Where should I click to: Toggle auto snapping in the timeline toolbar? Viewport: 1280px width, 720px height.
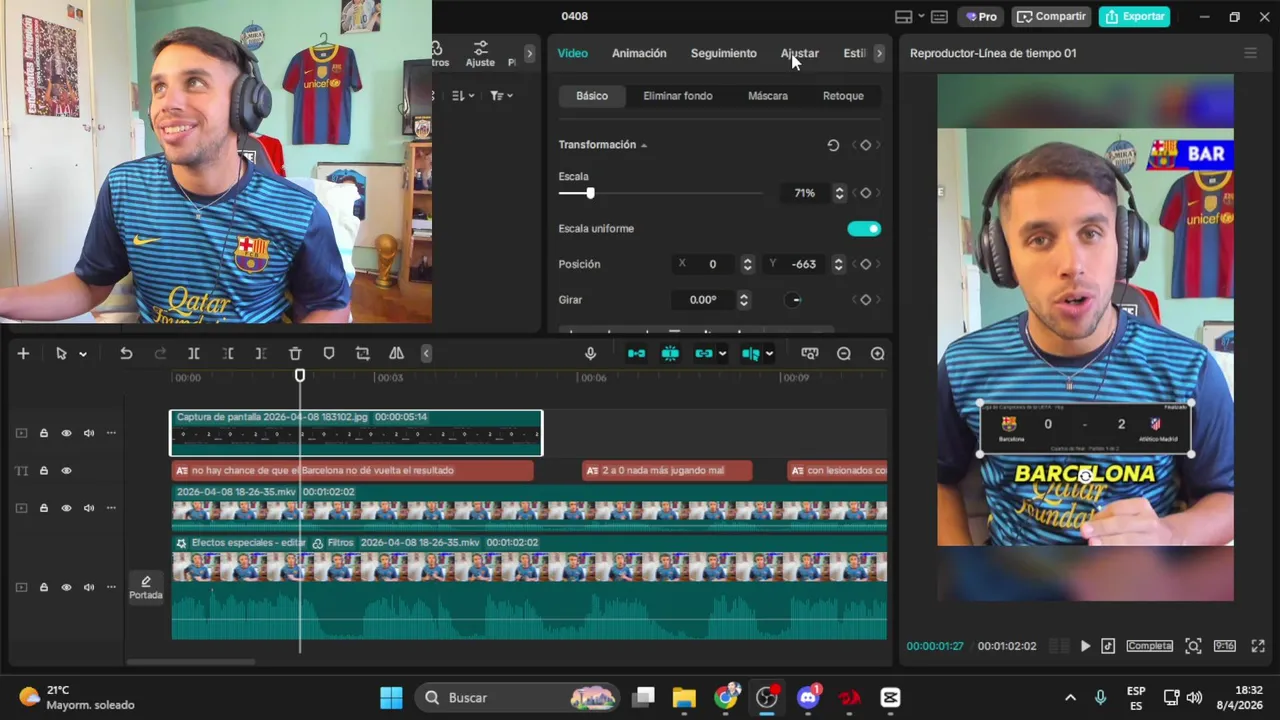[x=670, y=353]
